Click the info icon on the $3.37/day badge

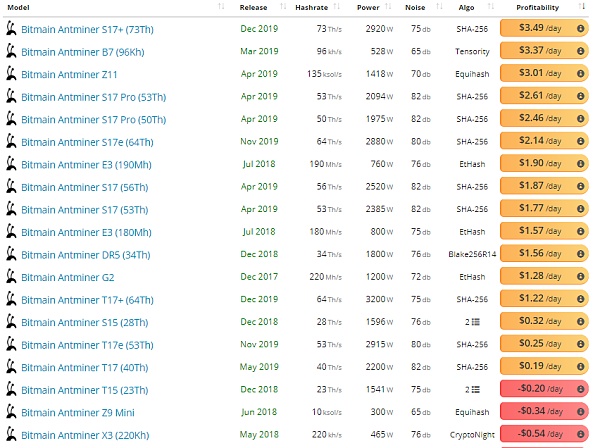(x=580, y=51)
